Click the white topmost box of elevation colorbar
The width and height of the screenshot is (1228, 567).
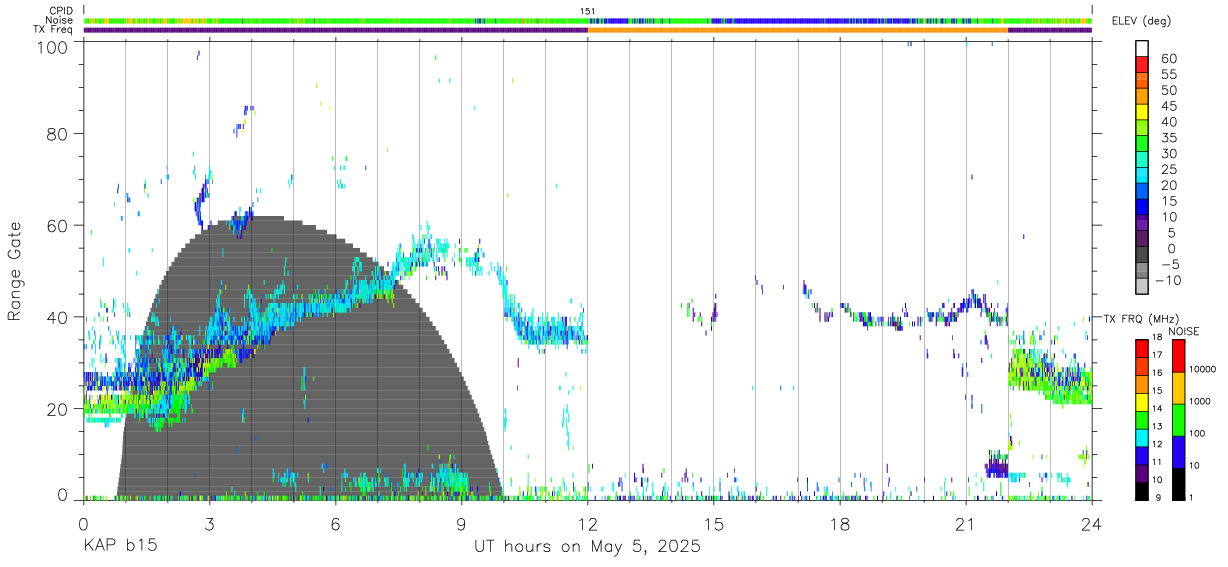[x=1142, y=49]
